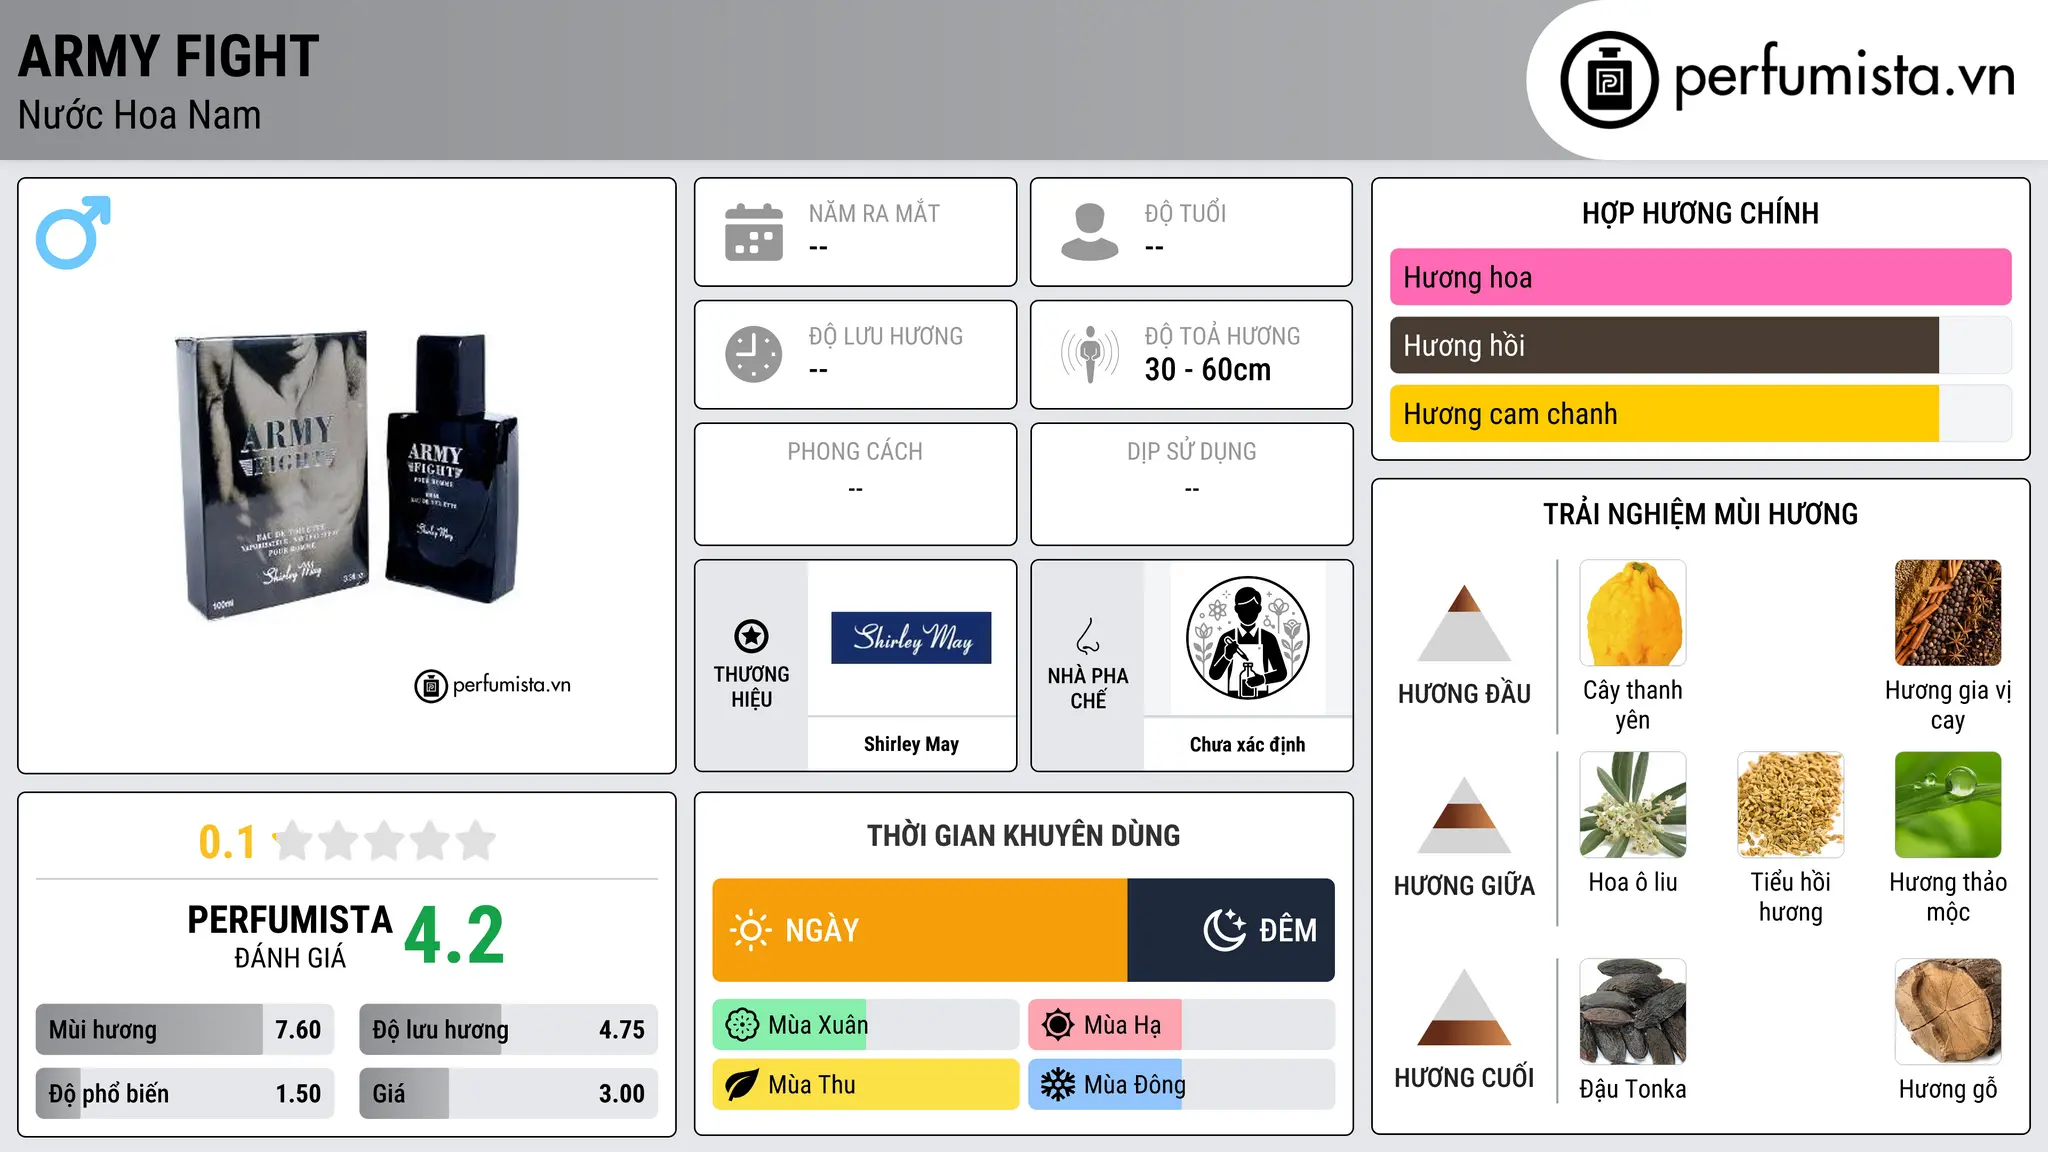Click the 30 - 60cm sillage value
2048x1152 pixels.
point(1208,370)
